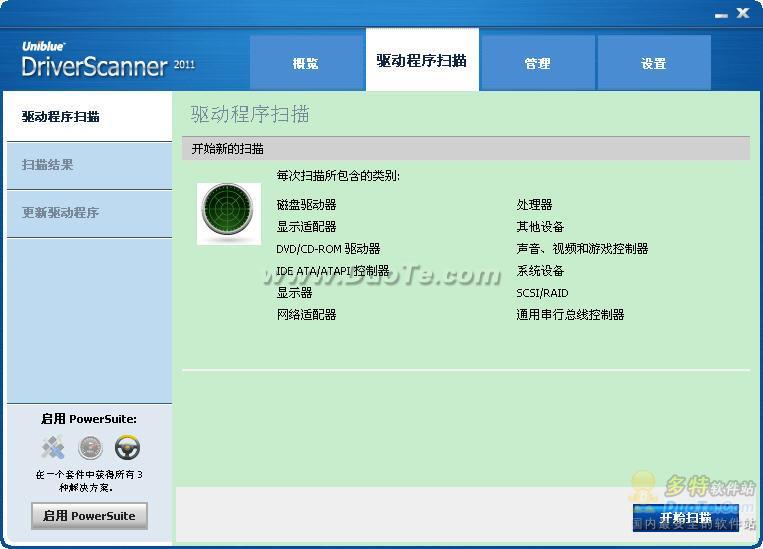Click the SCSI/RAID category text
The image size is (763, 549).
(543, 293)
